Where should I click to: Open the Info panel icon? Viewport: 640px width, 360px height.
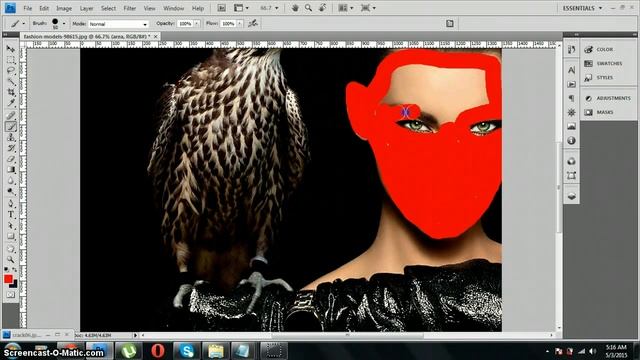tap(571, 140)
